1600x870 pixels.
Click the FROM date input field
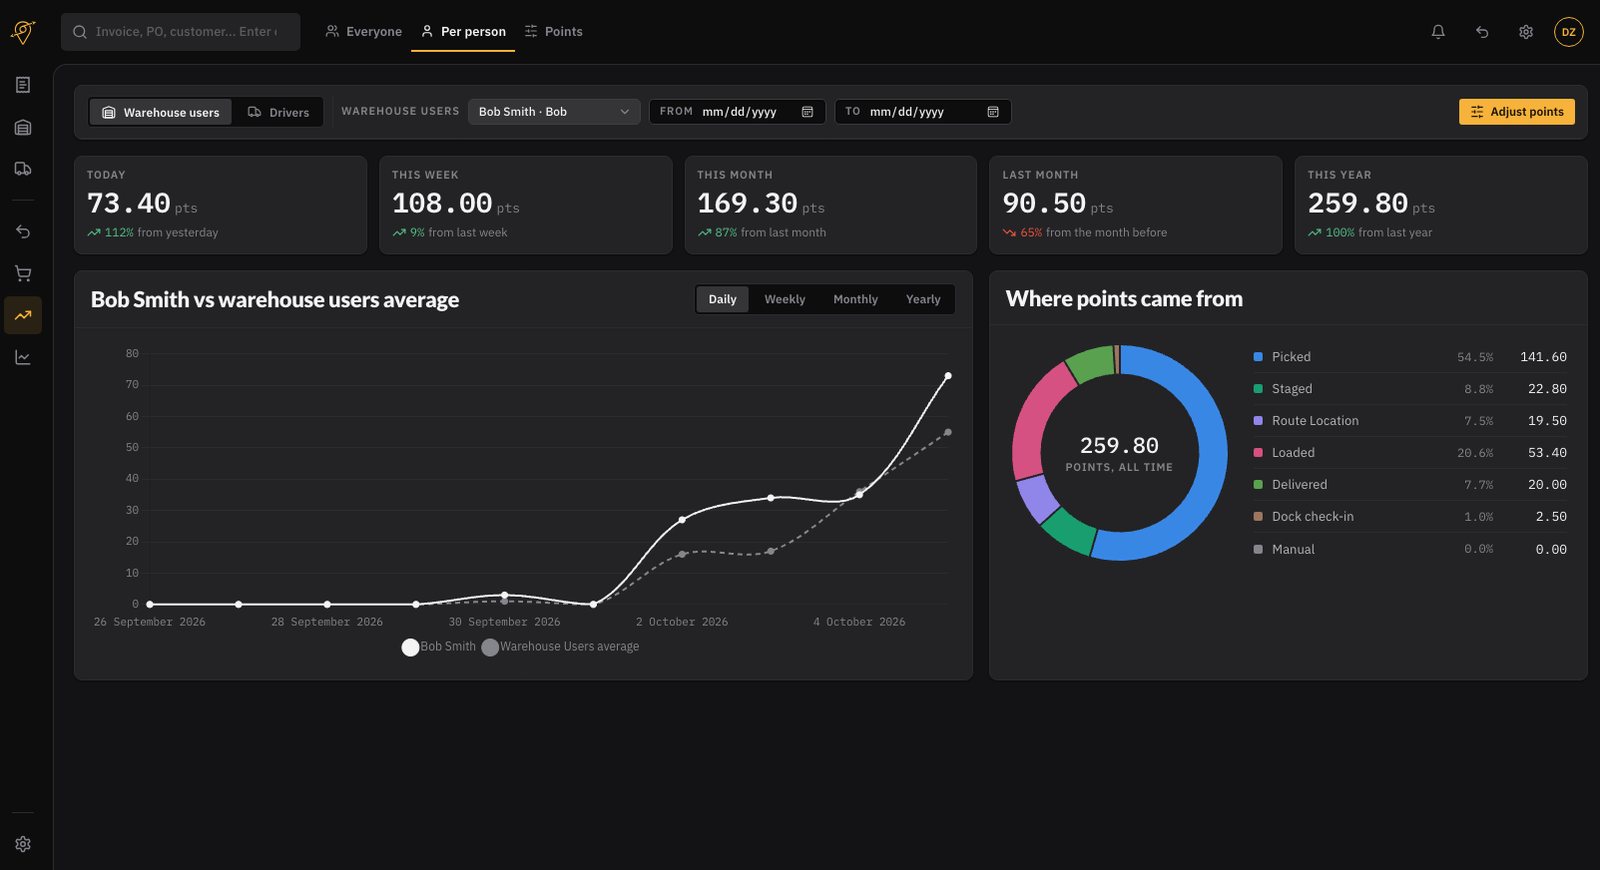tap(738, 112)
